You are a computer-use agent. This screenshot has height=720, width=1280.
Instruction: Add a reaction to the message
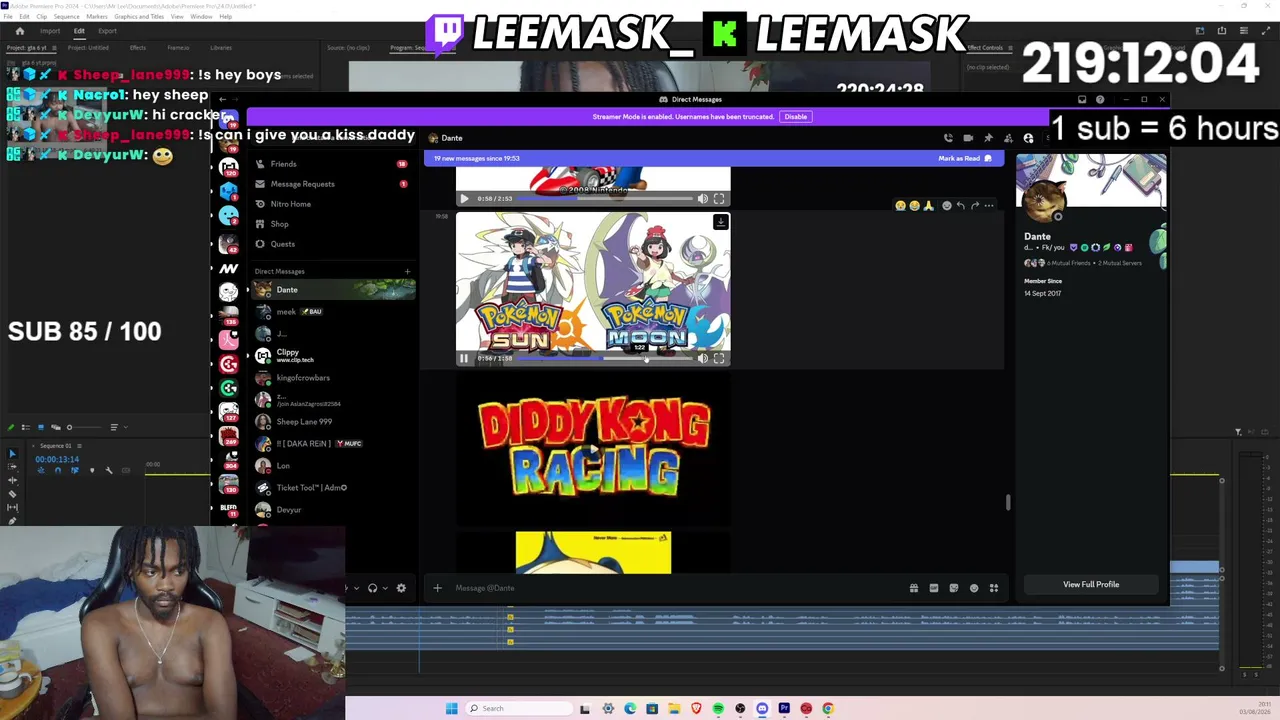[947, 206]
